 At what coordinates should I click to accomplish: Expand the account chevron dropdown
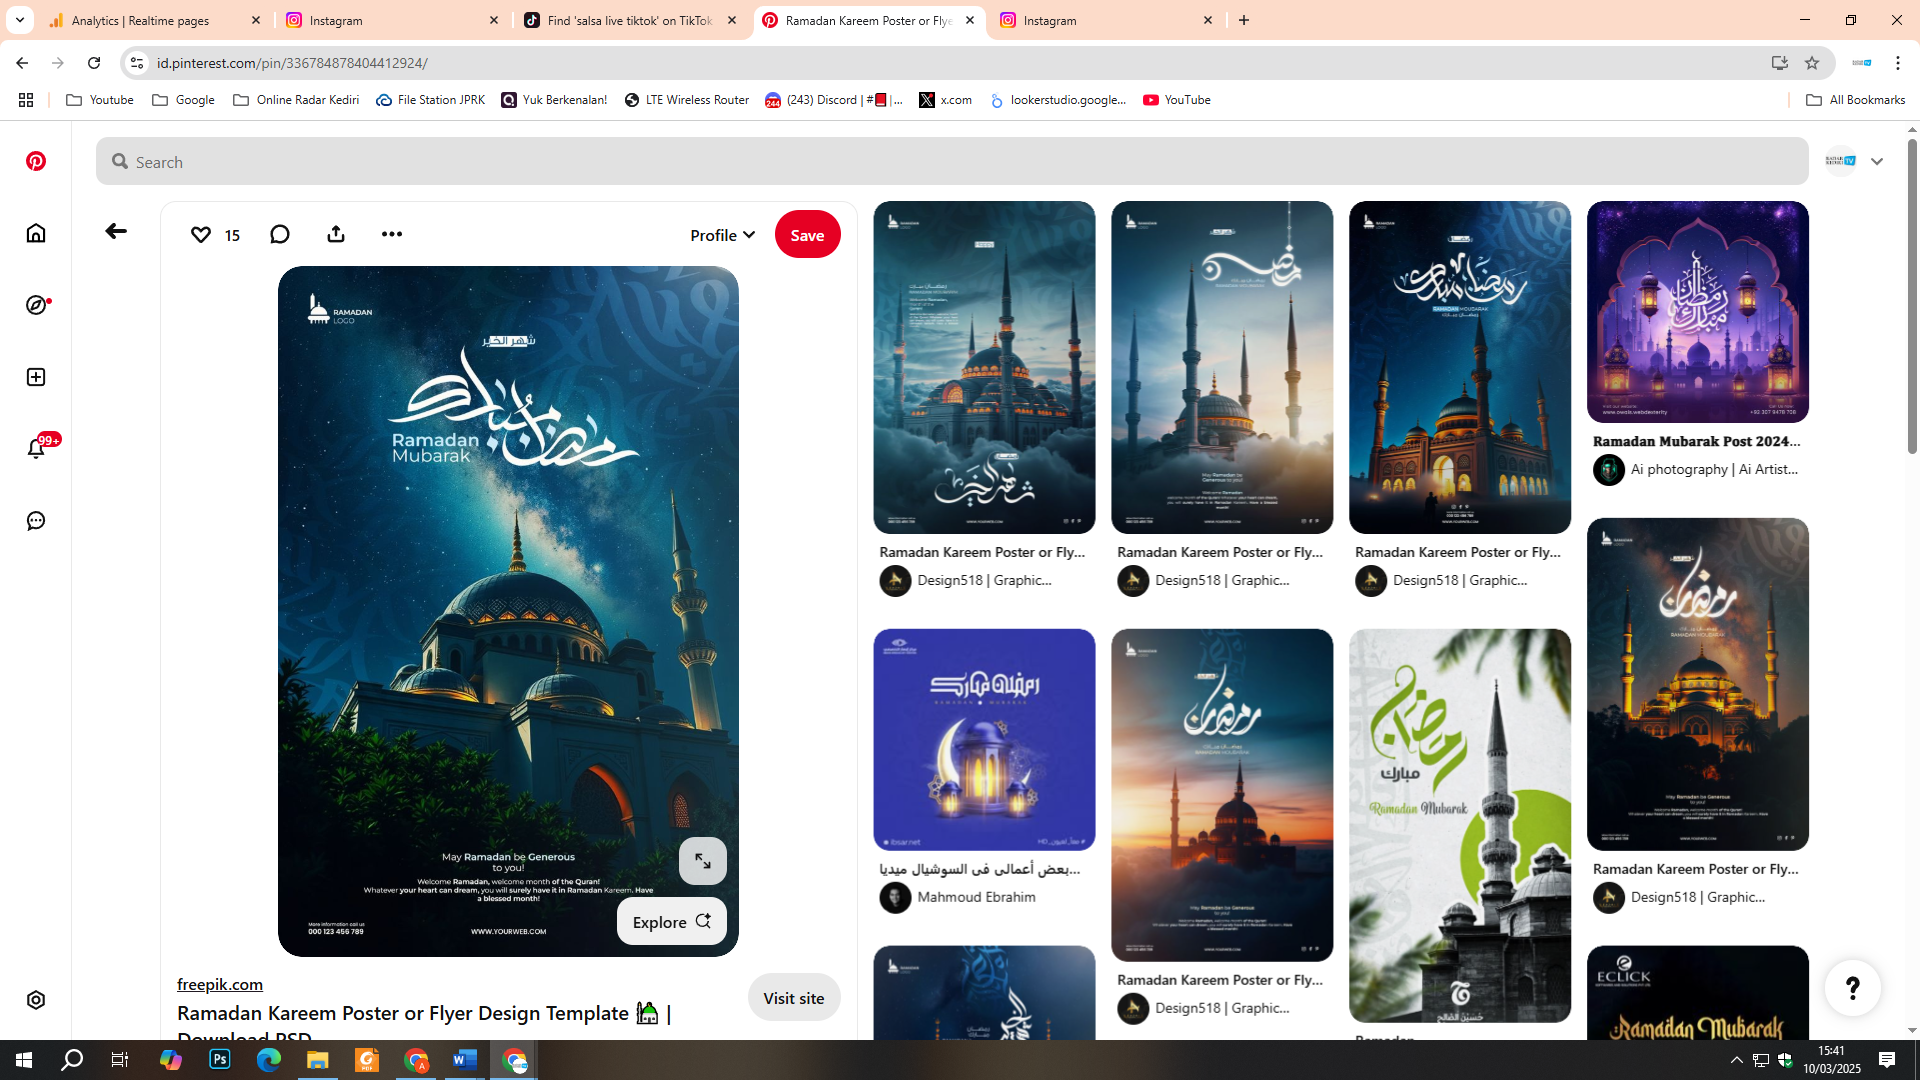1877,162
